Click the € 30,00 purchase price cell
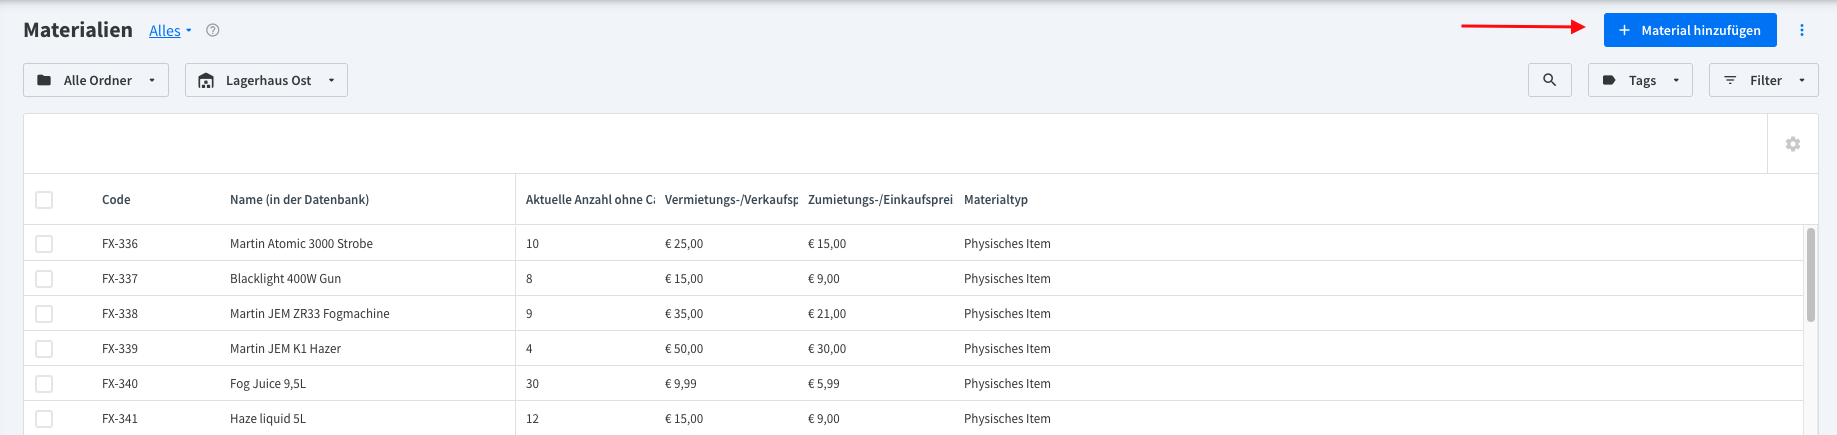This screenshot has height=435, width=1837. click(827, 349)
